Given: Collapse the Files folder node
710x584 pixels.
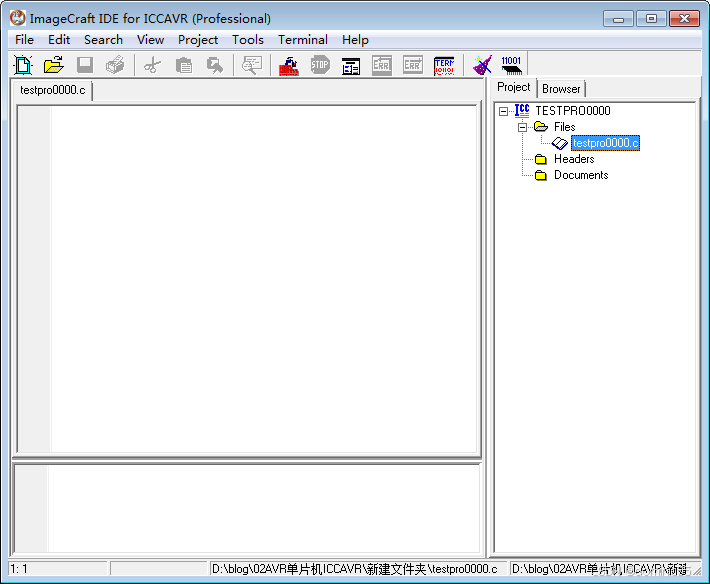Looking at the screenshot, I should coord(522,127).
